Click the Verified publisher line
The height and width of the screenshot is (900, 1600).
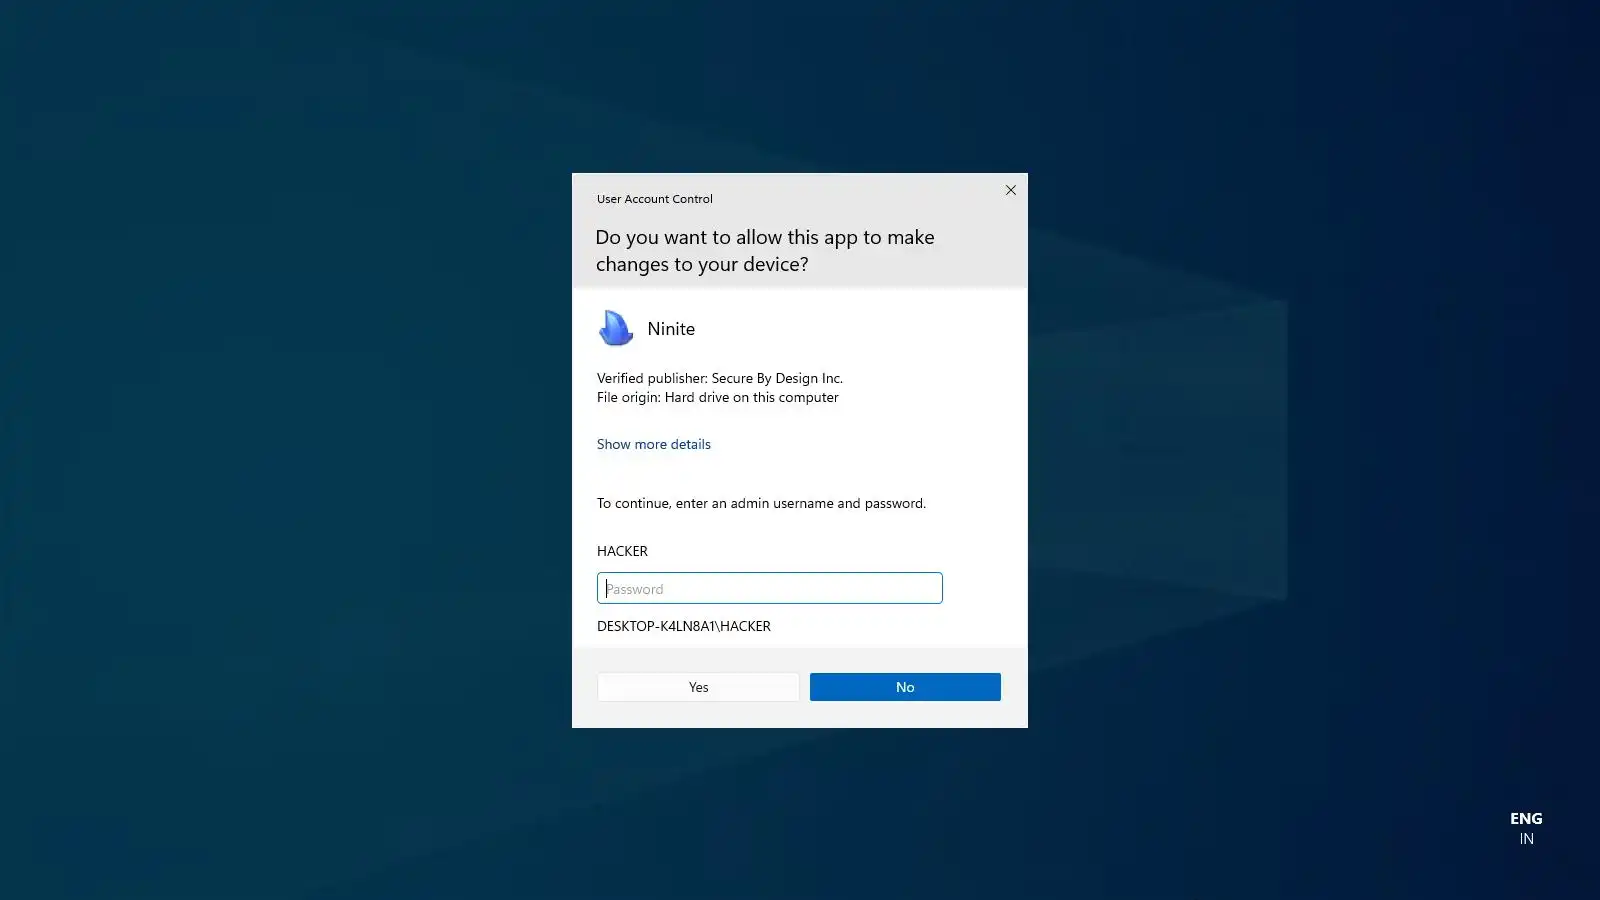pyautogui.click(x=720, y=378)
